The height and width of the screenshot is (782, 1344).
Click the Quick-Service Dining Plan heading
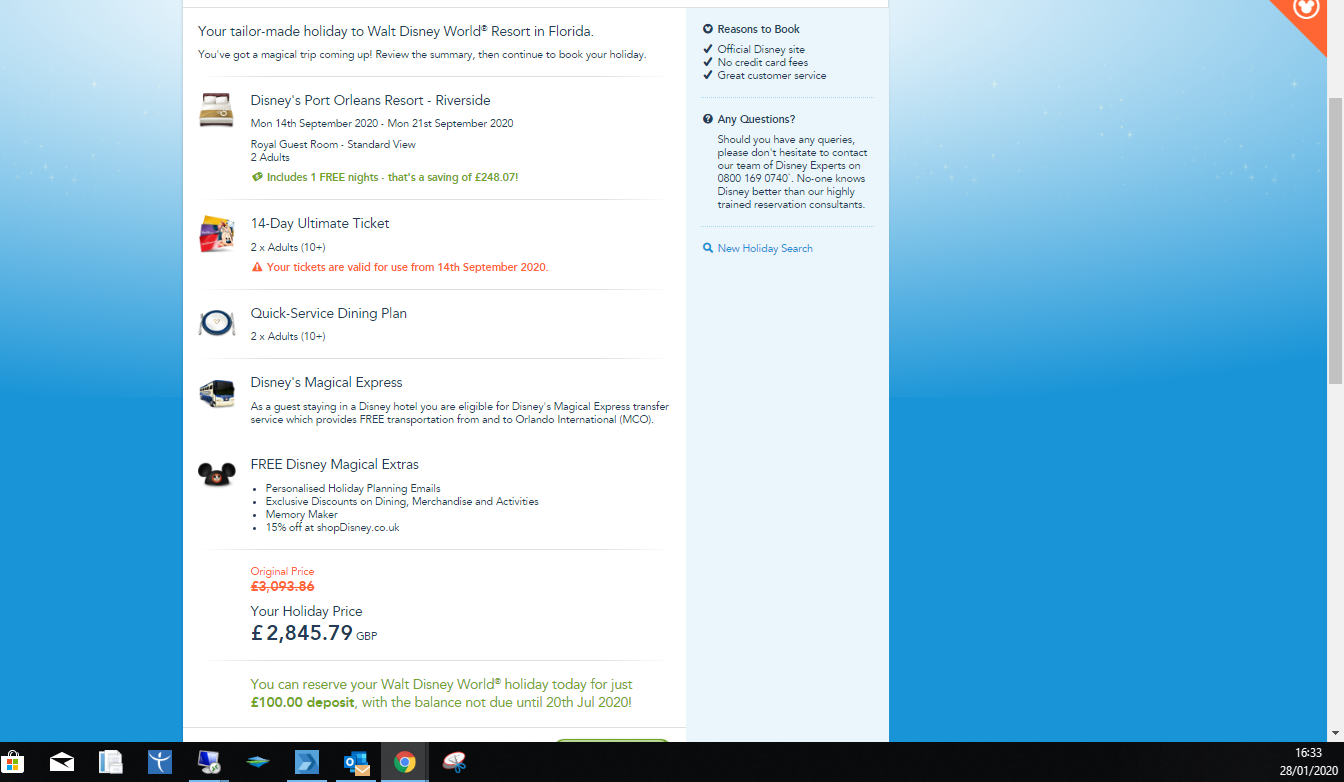[329, 313]
